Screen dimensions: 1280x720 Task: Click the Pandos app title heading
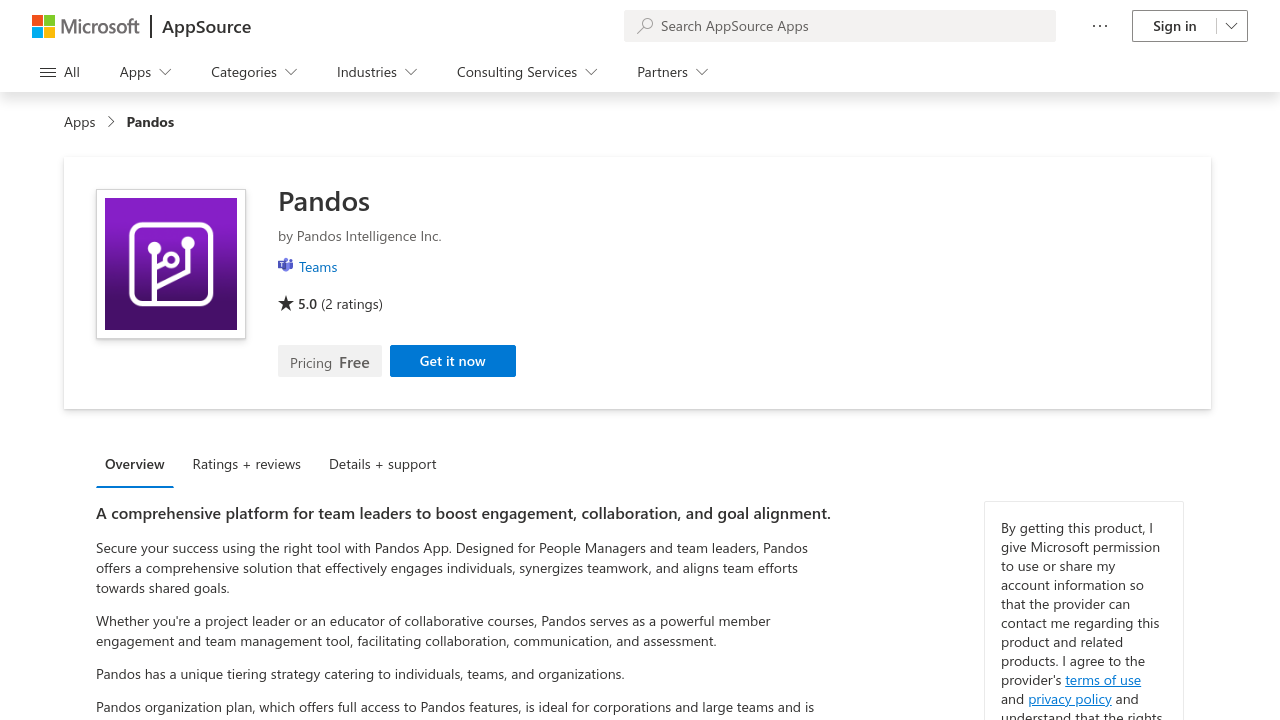point(324,201)
